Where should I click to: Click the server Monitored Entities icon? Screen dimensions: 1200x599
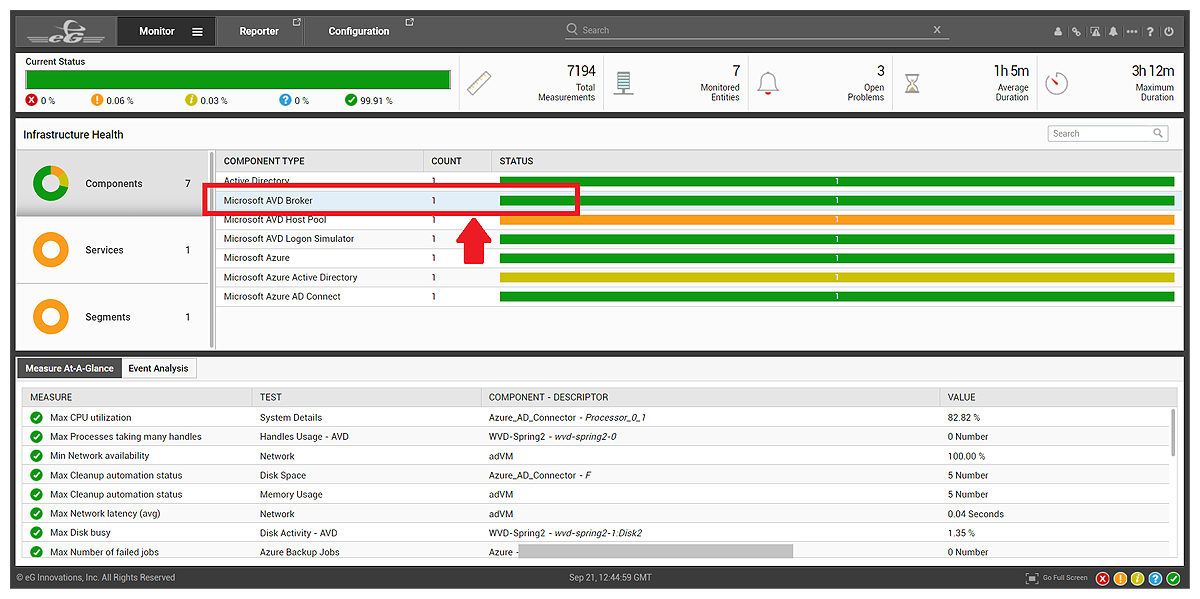click(x=623, y=83)
